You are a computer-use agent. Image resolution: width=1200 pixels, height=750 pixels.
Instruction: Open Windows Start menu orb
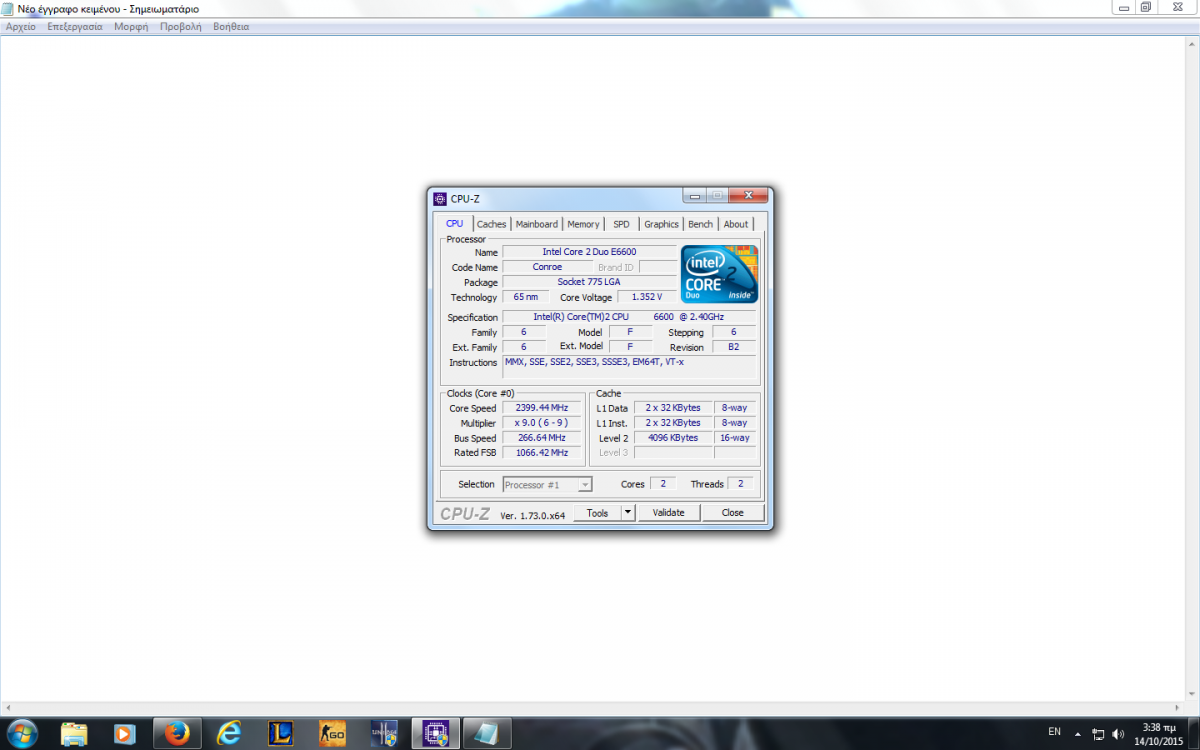[21, 732]
